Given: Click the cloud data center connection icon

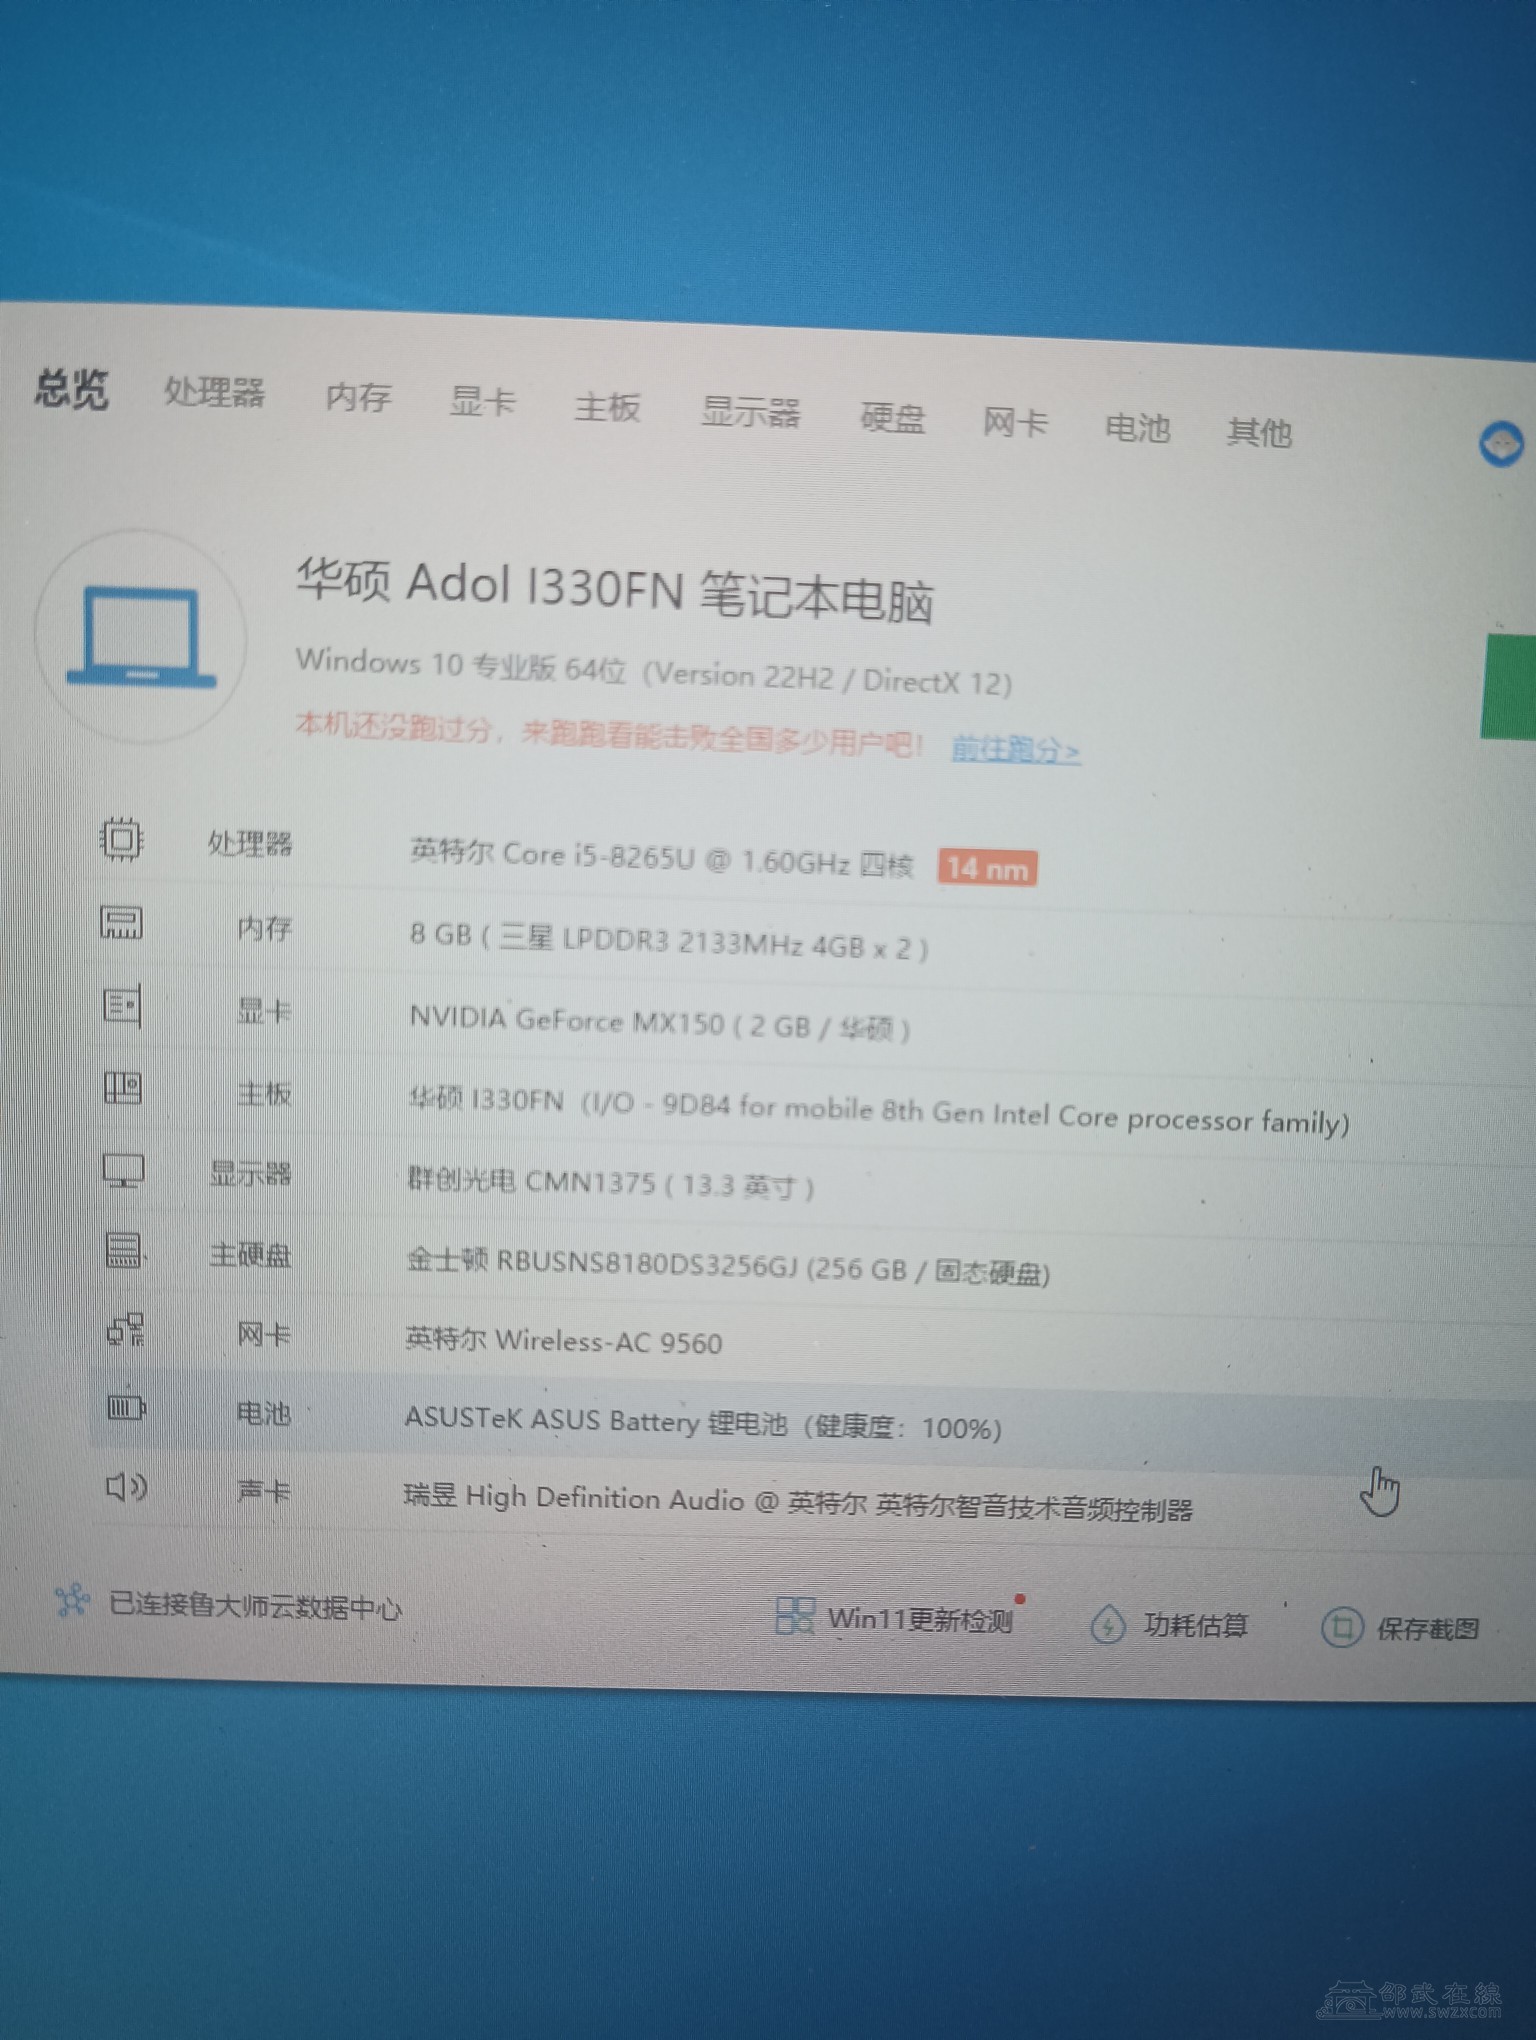Looking at the screenshot, I should (72, 1601).
